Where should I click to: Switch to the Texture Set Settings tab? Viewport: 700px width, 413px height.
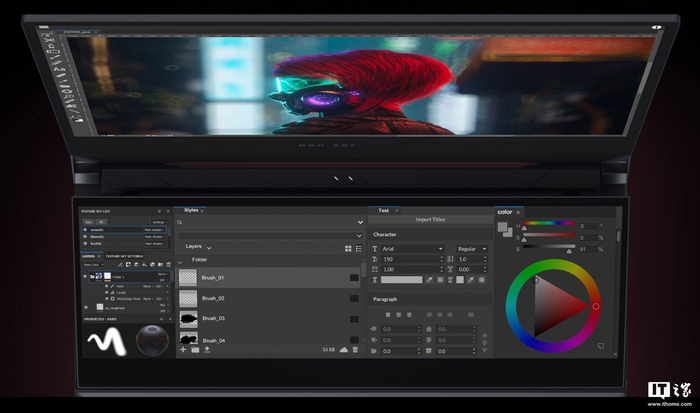[124, 256]
